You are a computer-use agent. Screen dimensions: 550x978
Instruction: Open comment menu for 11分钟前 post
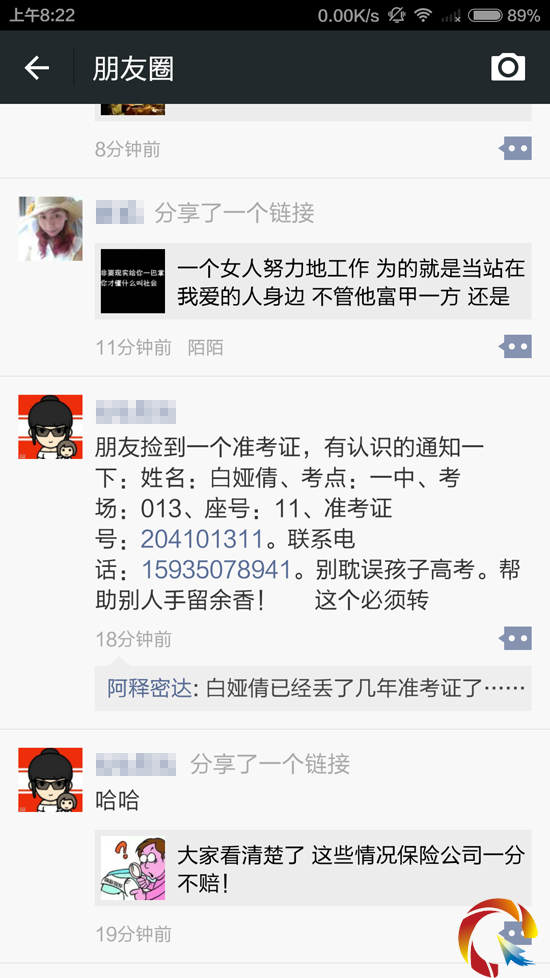(515, 346)
